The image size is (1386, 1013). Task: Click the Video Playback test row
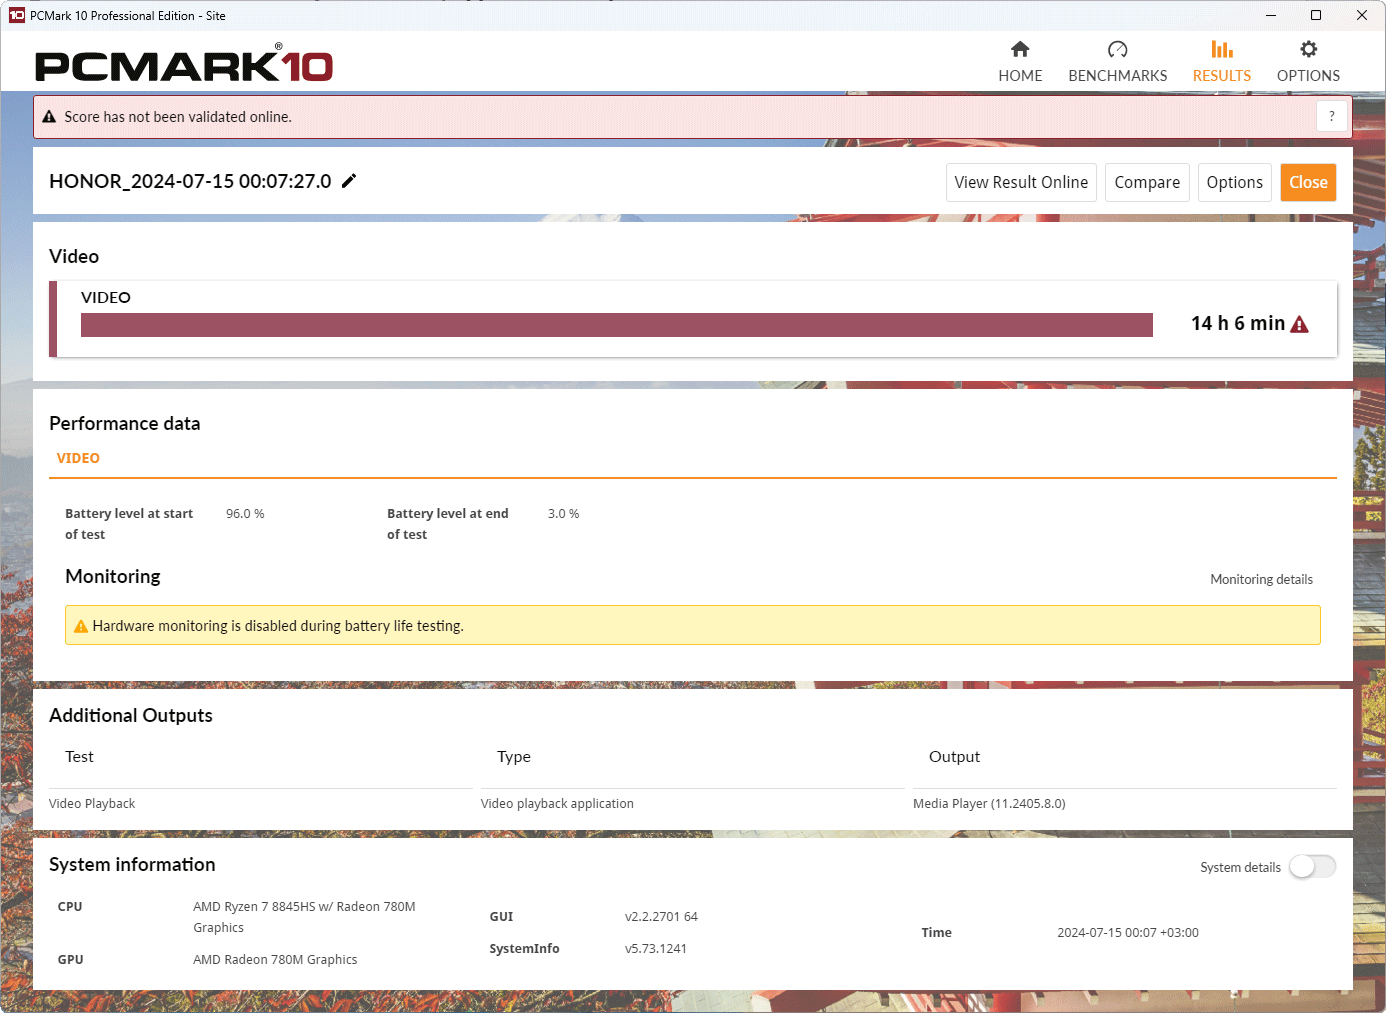[x=92, y=803]
